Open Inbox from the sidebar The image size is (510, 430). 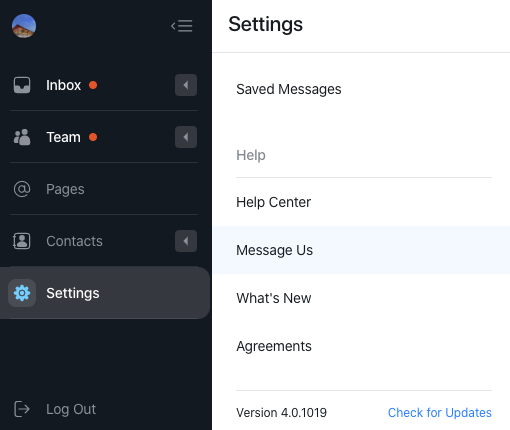63,85
